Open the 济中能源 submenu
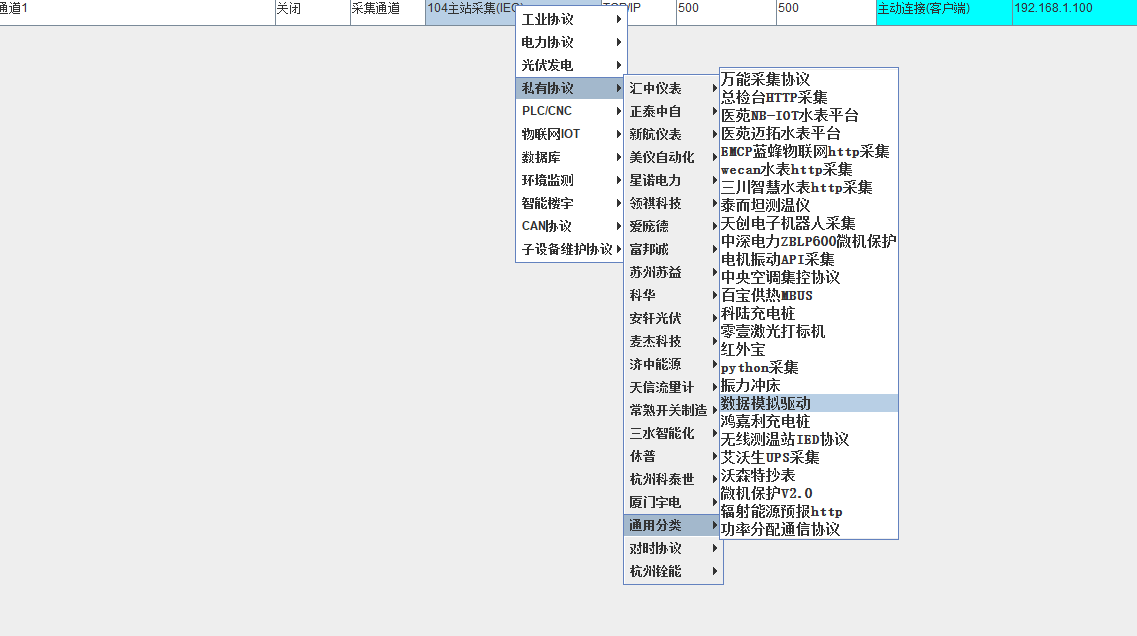 673,364
